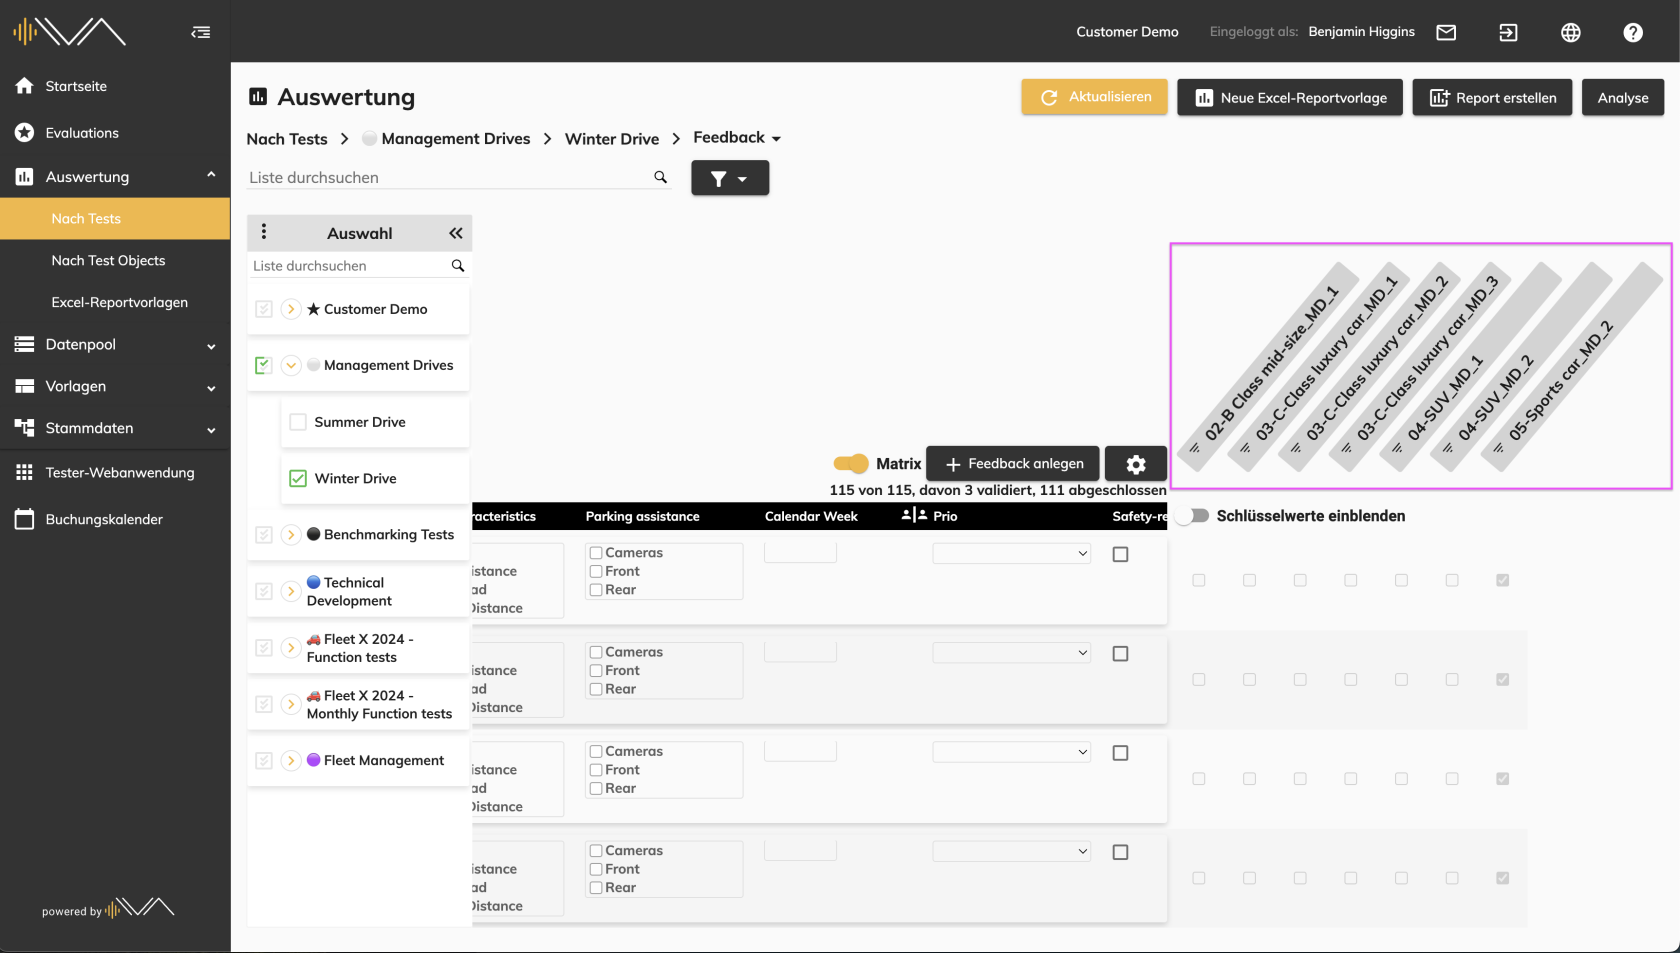Screen dimensions: 1680x953
Task: Collapse the Auswertung sidebar section
Action: click(211, 175)
